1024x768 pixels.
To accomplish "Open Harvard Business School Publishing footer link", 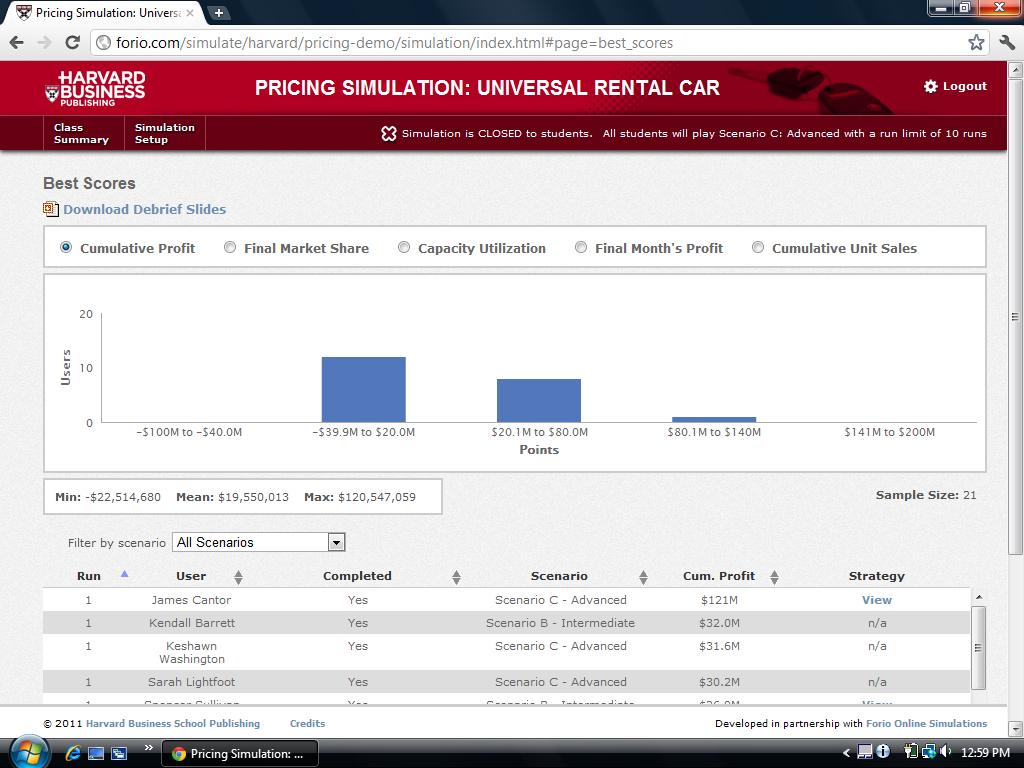I will click(173, 724).
